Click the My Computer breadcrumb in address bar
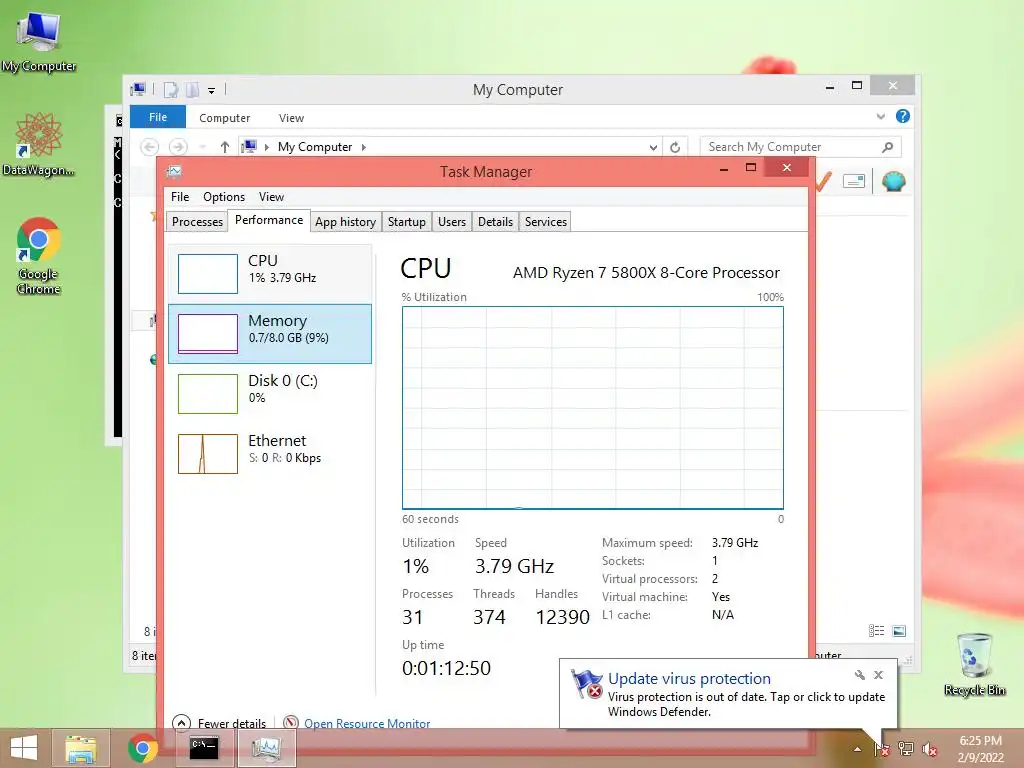This screenshot has width=1024, height=768. [x=315, y=147]
